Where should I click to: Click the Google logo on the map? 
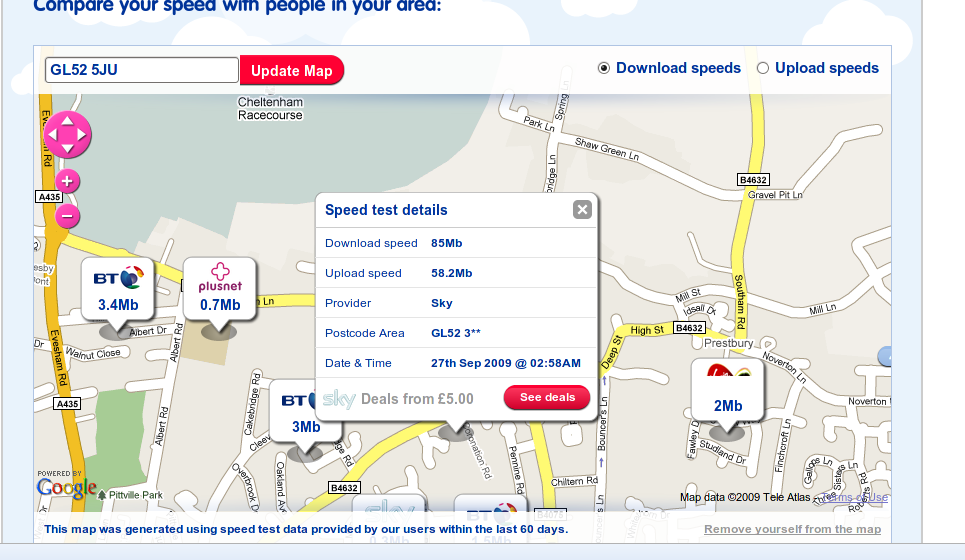coord(66,488)
